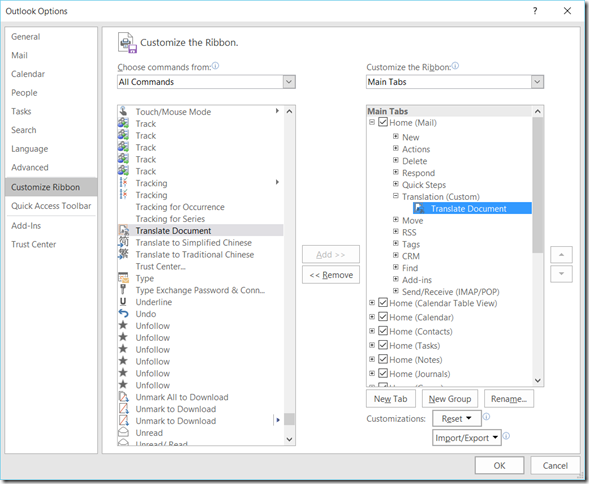
Task: Select the Send/Receive (IMAP/POP) group
Action: point(451,292)
